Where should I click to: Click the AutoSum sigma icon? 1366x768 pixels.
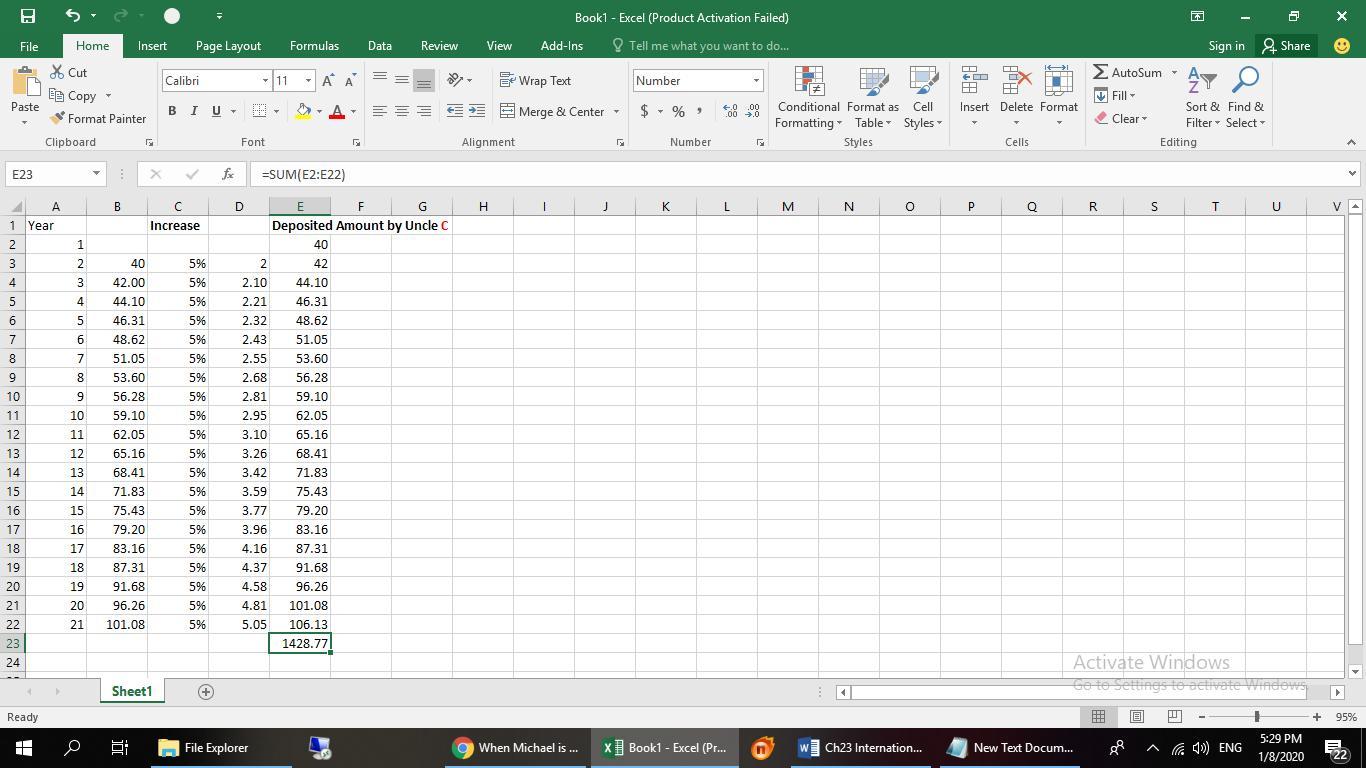click(x=1100, y=73)
